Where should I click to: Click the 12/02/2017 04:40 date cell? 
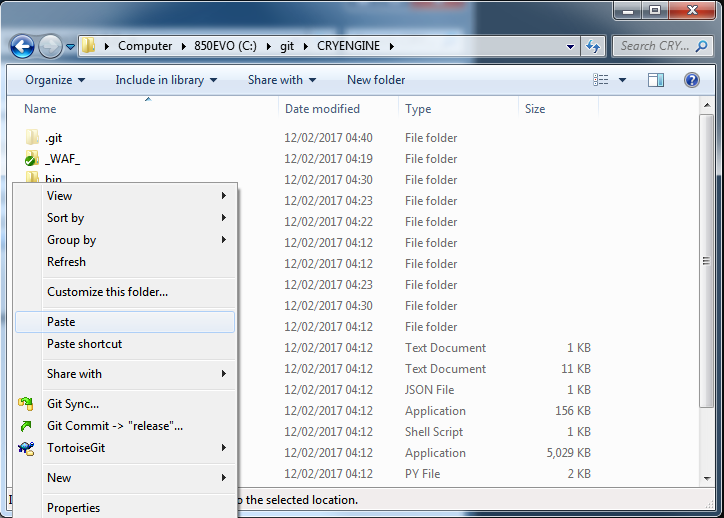[x=328, y=138]
